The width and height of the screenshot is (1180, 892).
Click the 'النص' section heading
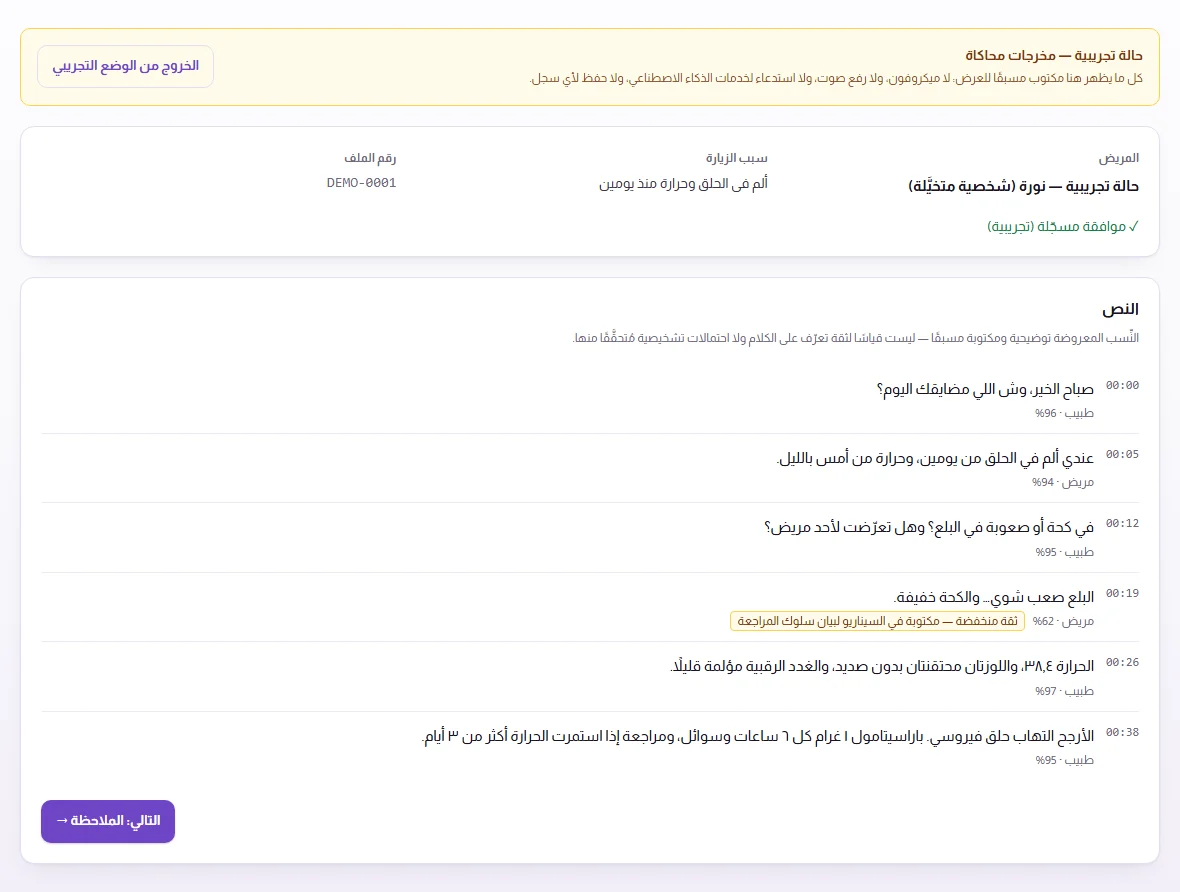1120,309
